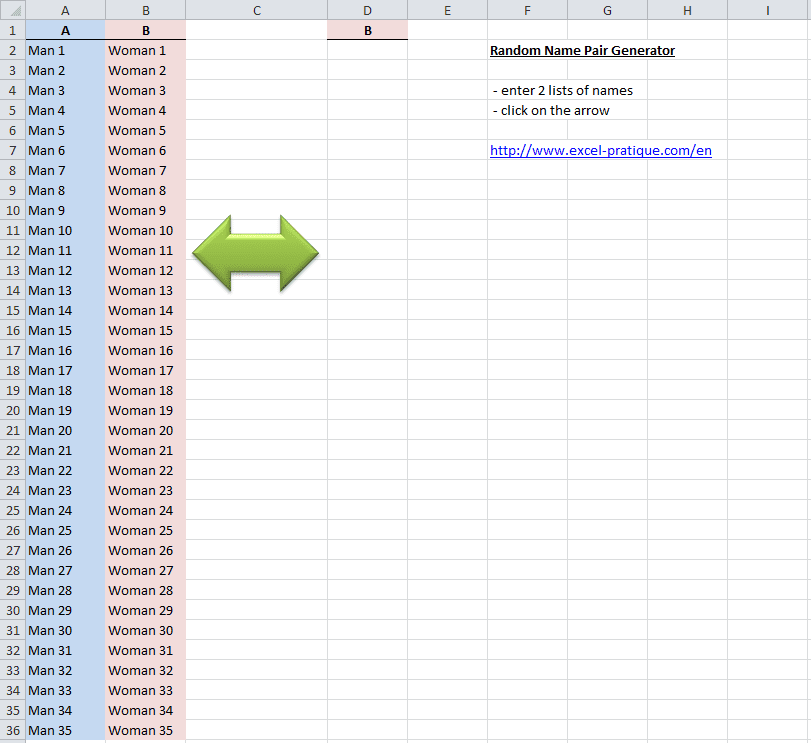Select cell 'Woman 18'

145,390
